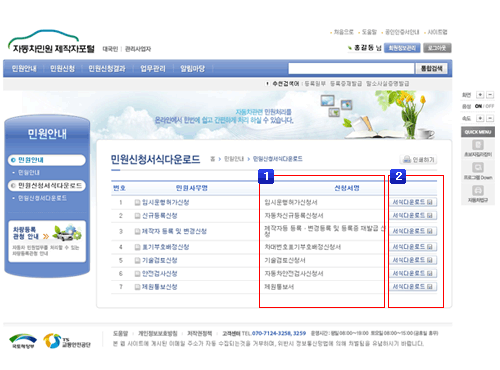Decrease speed with 속도 minus button
The width and height of the screenshot is (500, 370).
490,118
